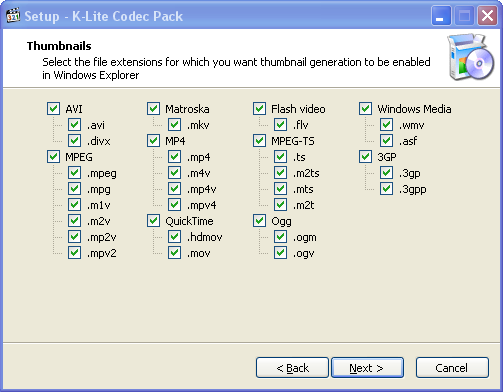Uncheck the Ogg group checkbox
The height and width of the screenshot is (392, 503).
(x=259, y=221)
